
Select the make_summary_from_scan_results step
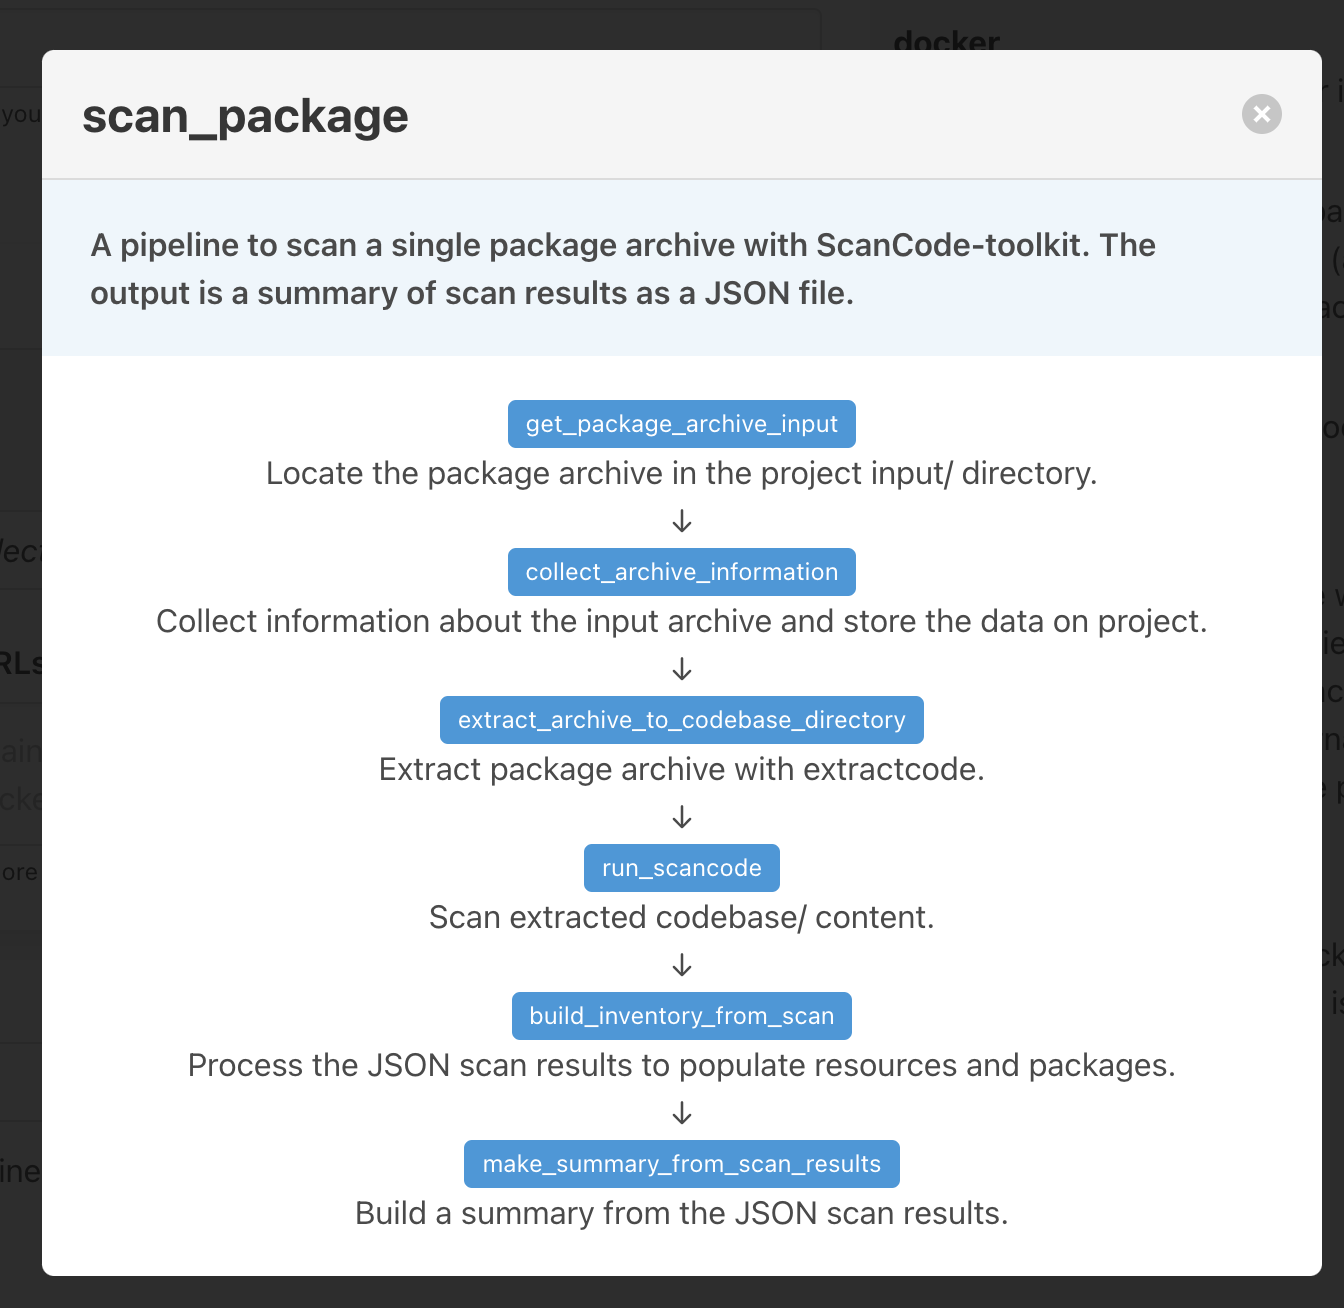point(681,1163)
